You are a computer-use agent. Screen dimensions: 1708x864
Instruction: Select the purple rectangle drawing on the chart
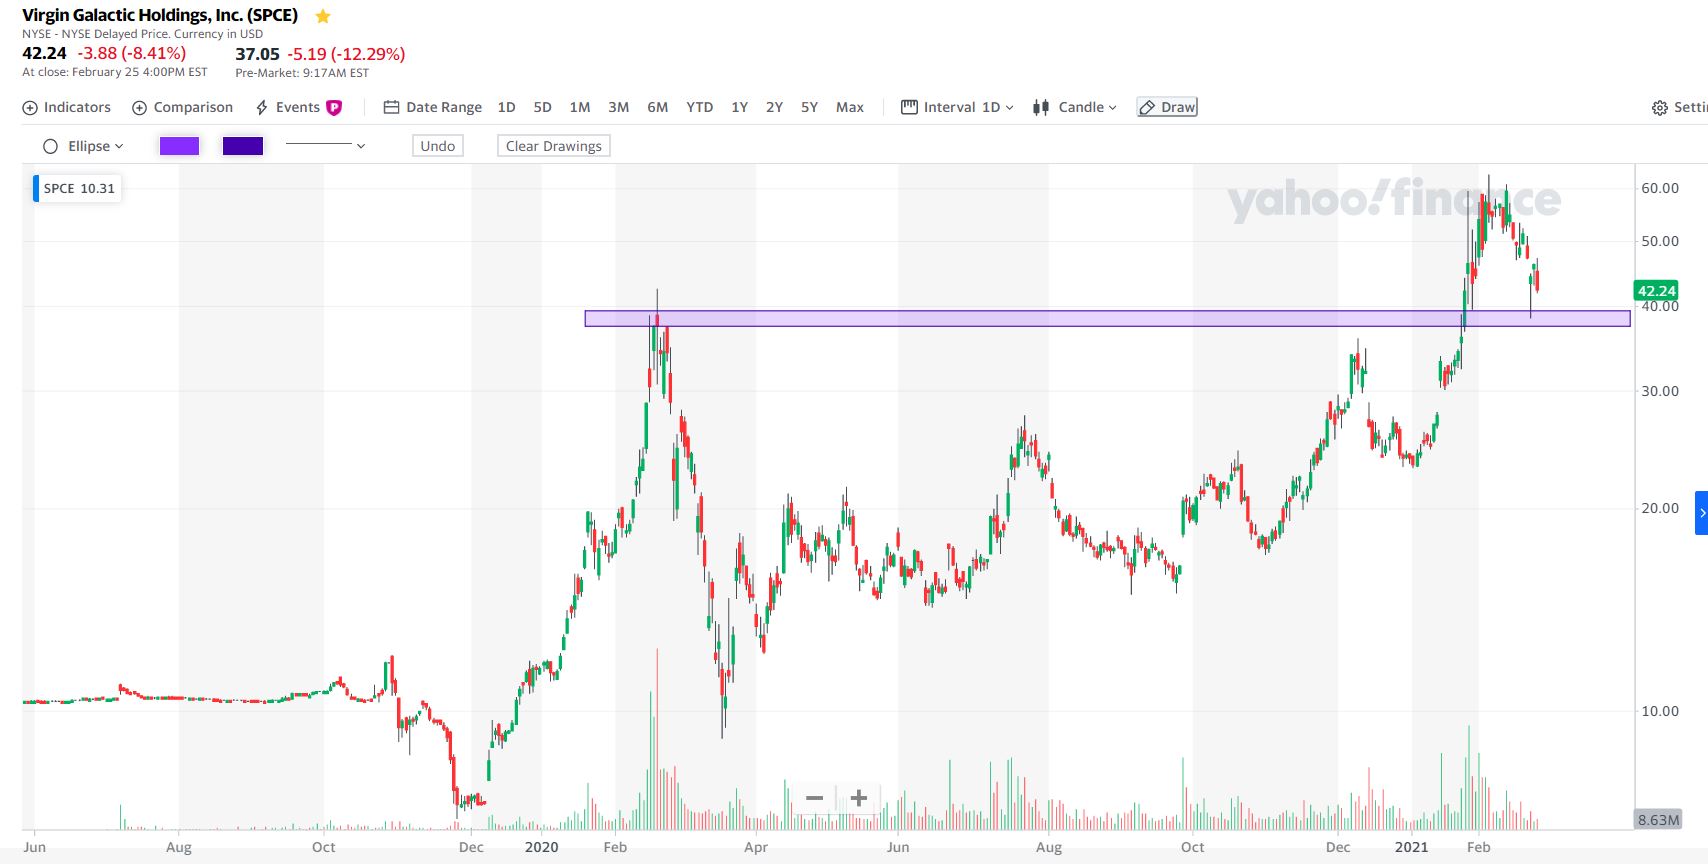pyautogui.click(x=1107, y=319)
